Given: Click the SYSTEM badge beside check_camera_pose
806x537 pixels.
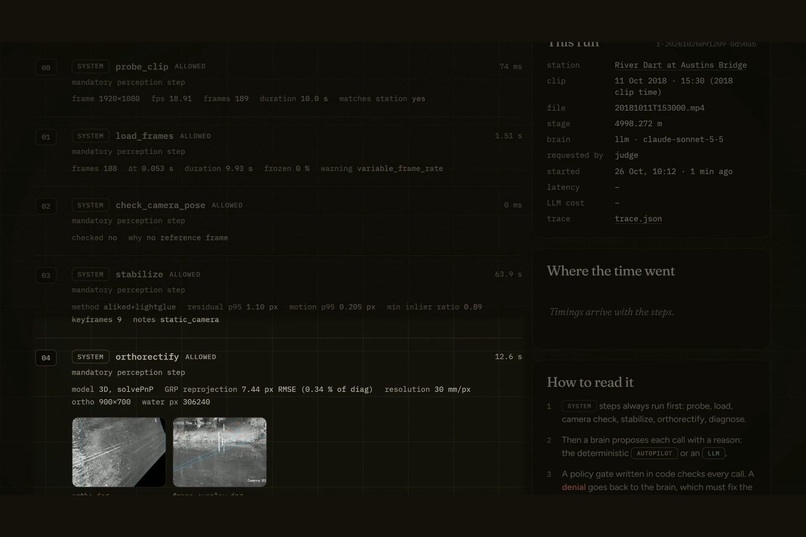Looking at the screenshot, I should tap(90, 205).
